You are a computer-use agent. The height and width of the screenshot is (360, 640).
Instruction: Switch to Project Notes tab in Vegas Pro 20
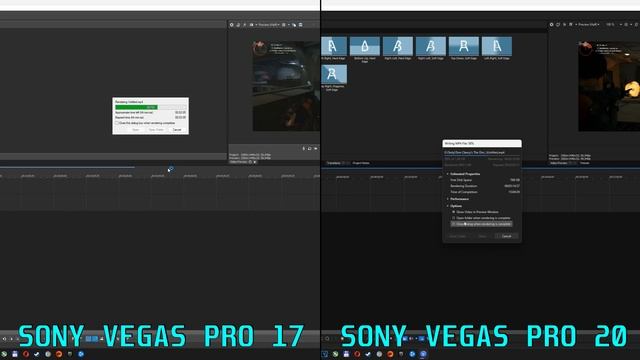tap(361, 163)
